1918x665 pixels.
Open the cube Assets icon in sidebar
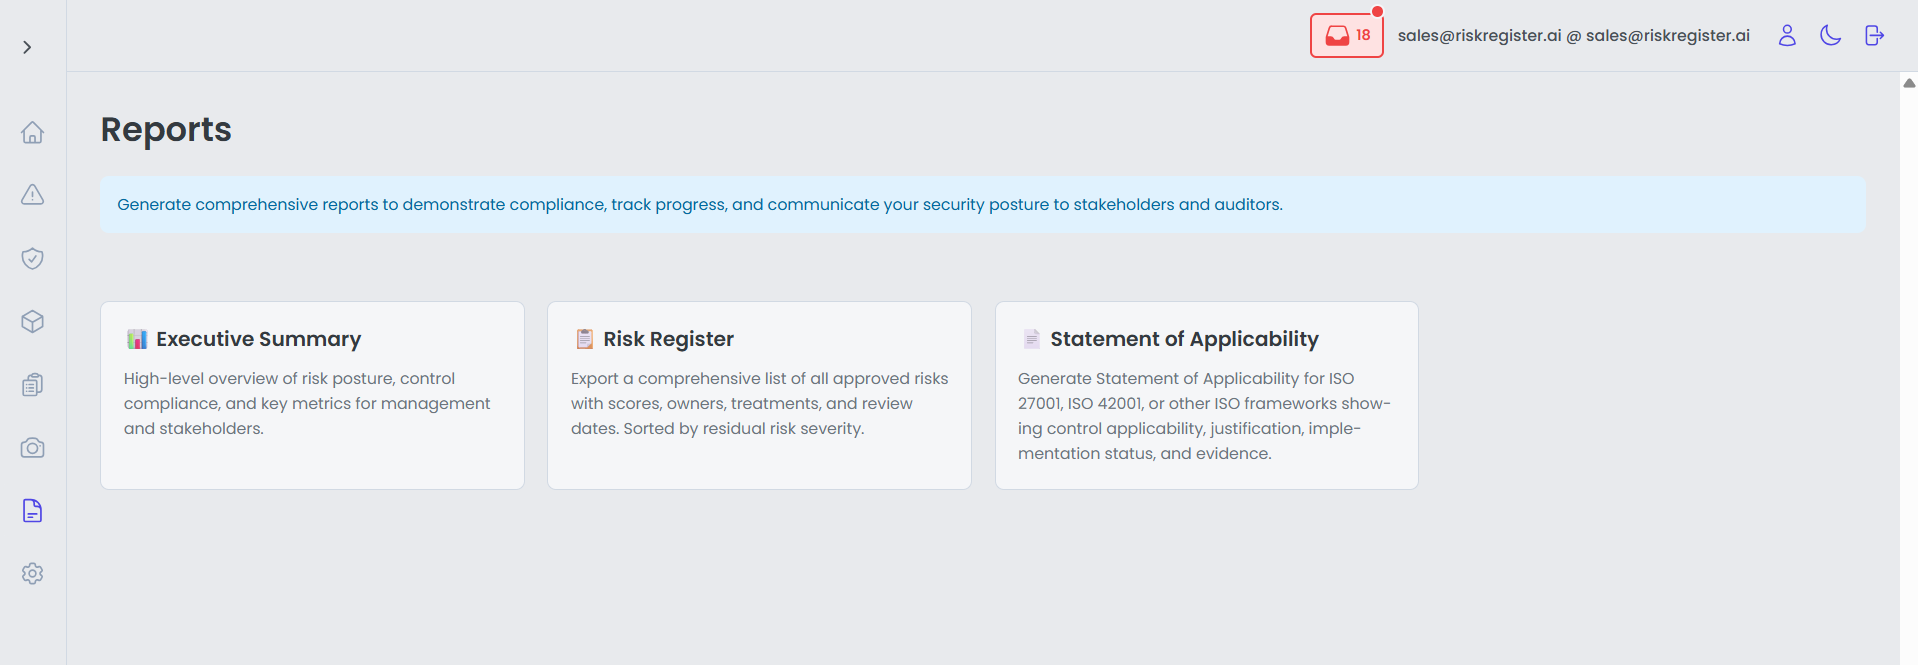(33, 321)
